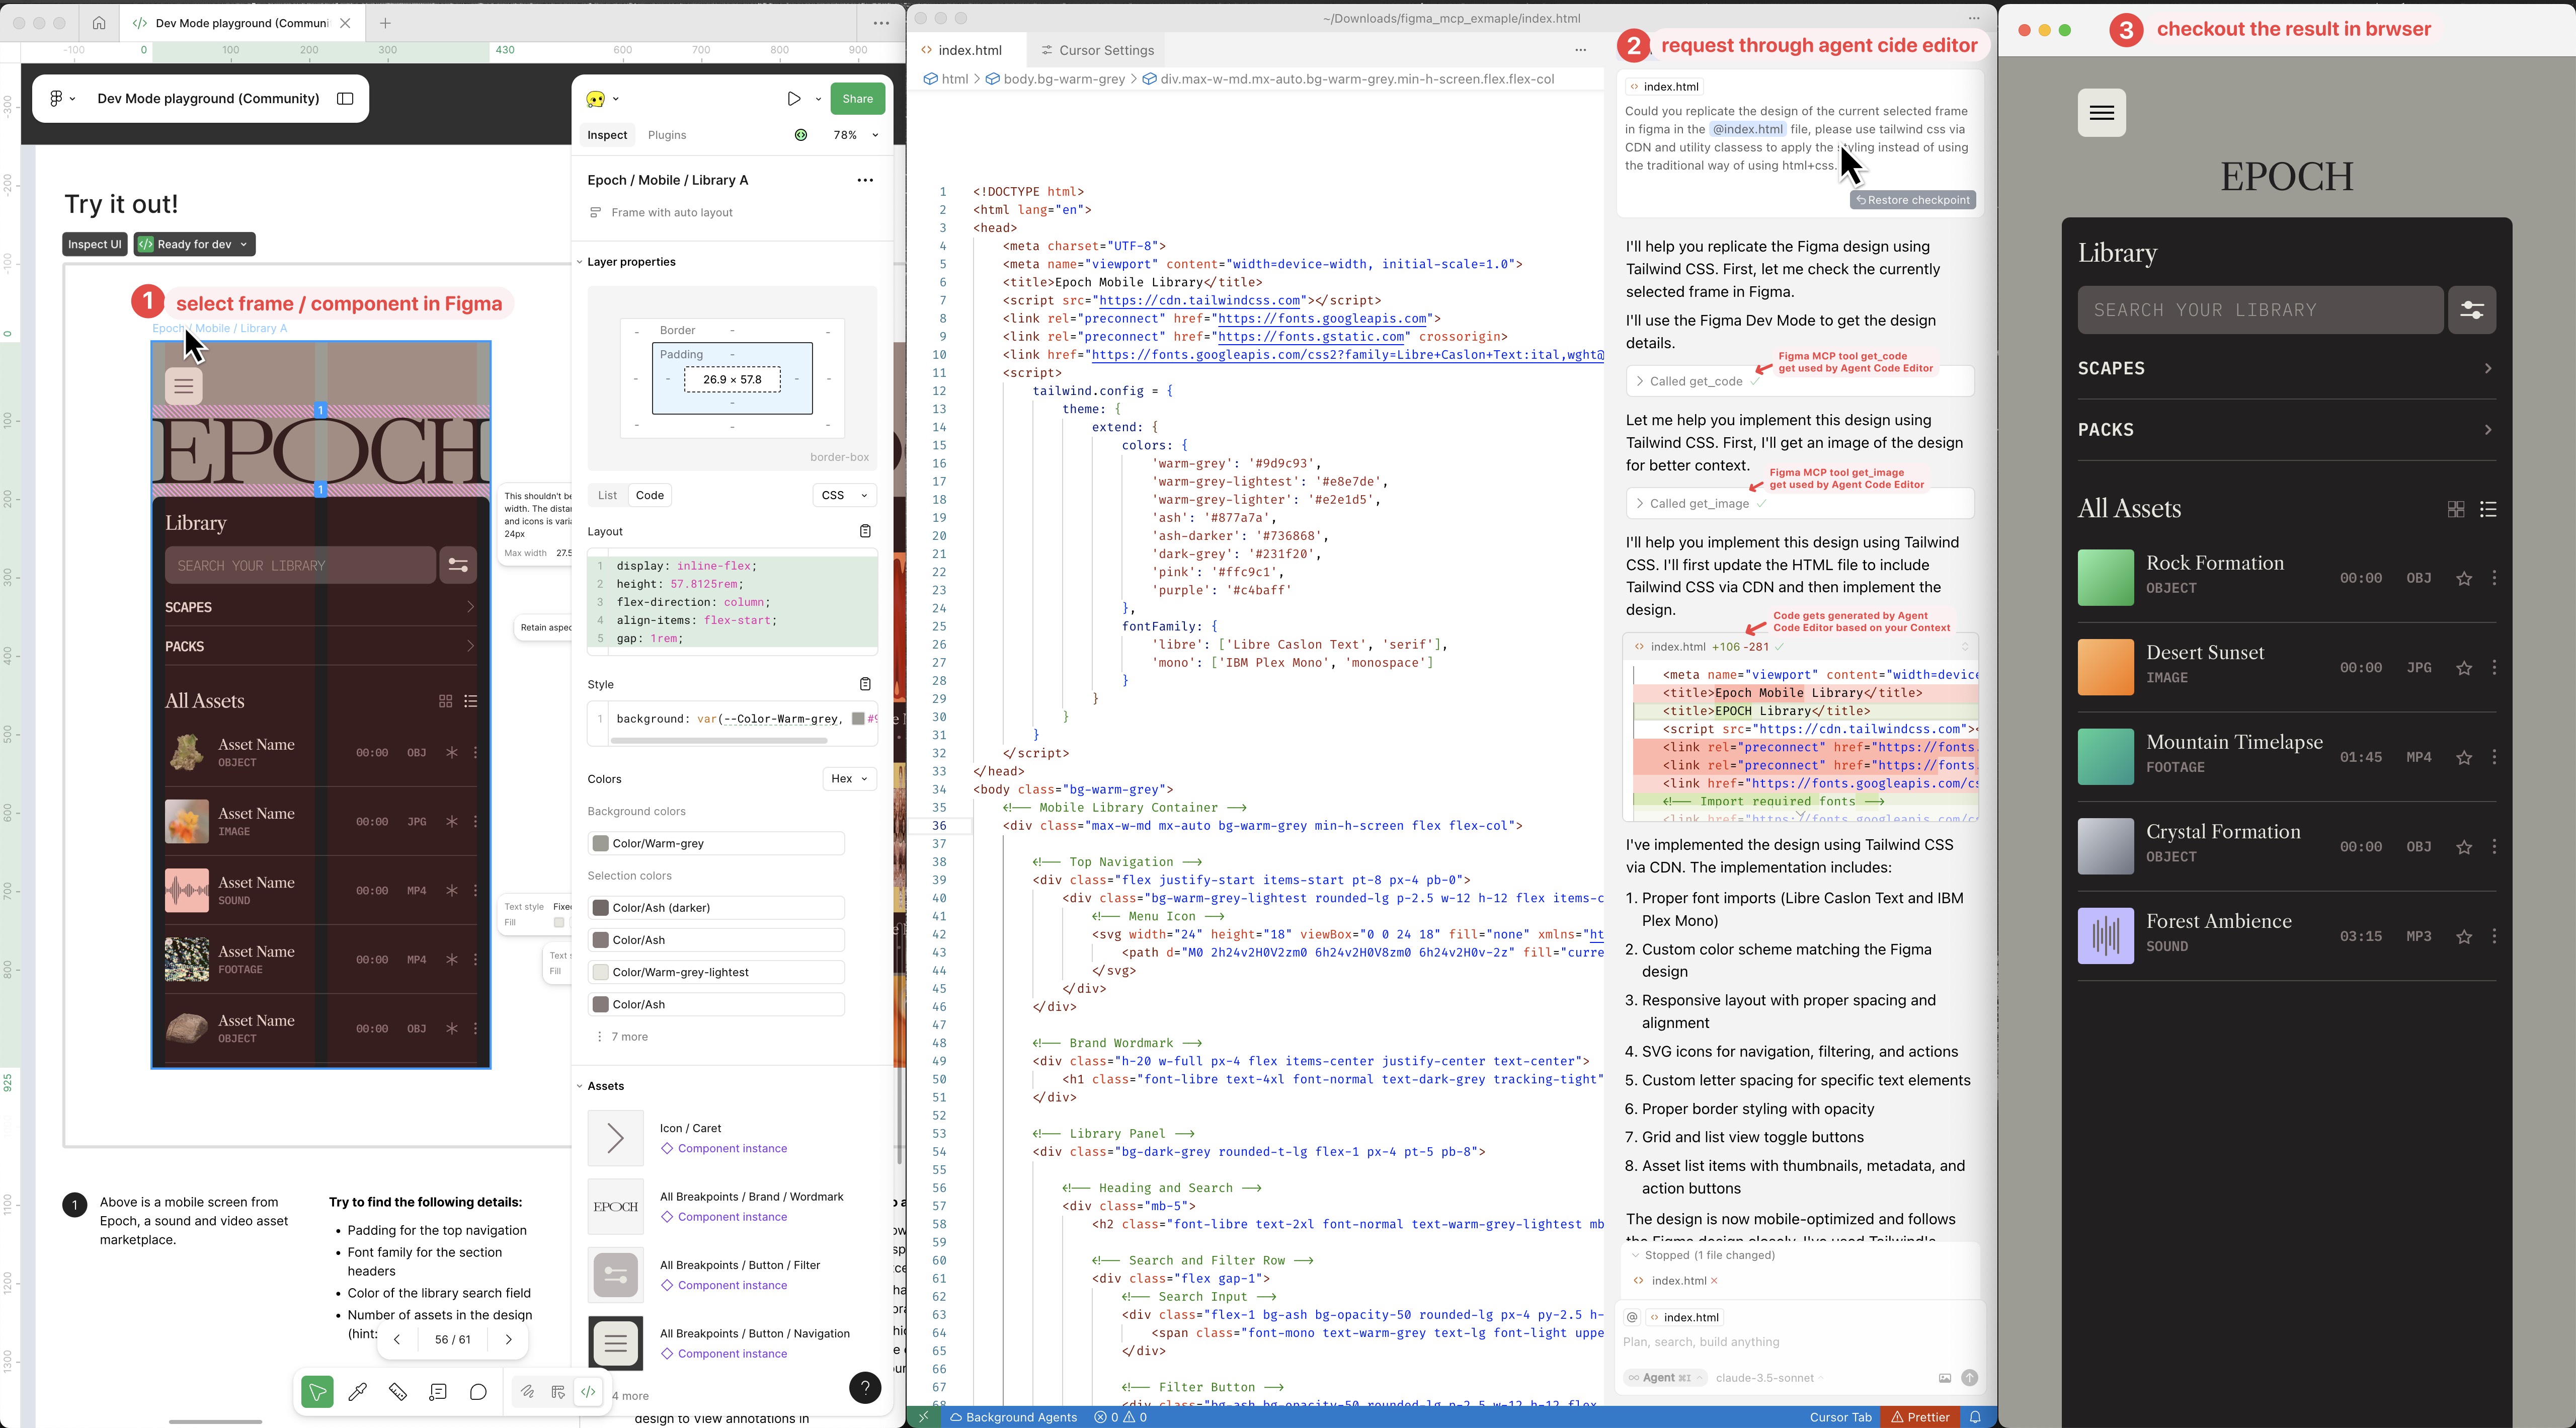The width and height of the screenshot is (2576, 1428).
Task: Select the Inspect tab
Action: point(607,135)
